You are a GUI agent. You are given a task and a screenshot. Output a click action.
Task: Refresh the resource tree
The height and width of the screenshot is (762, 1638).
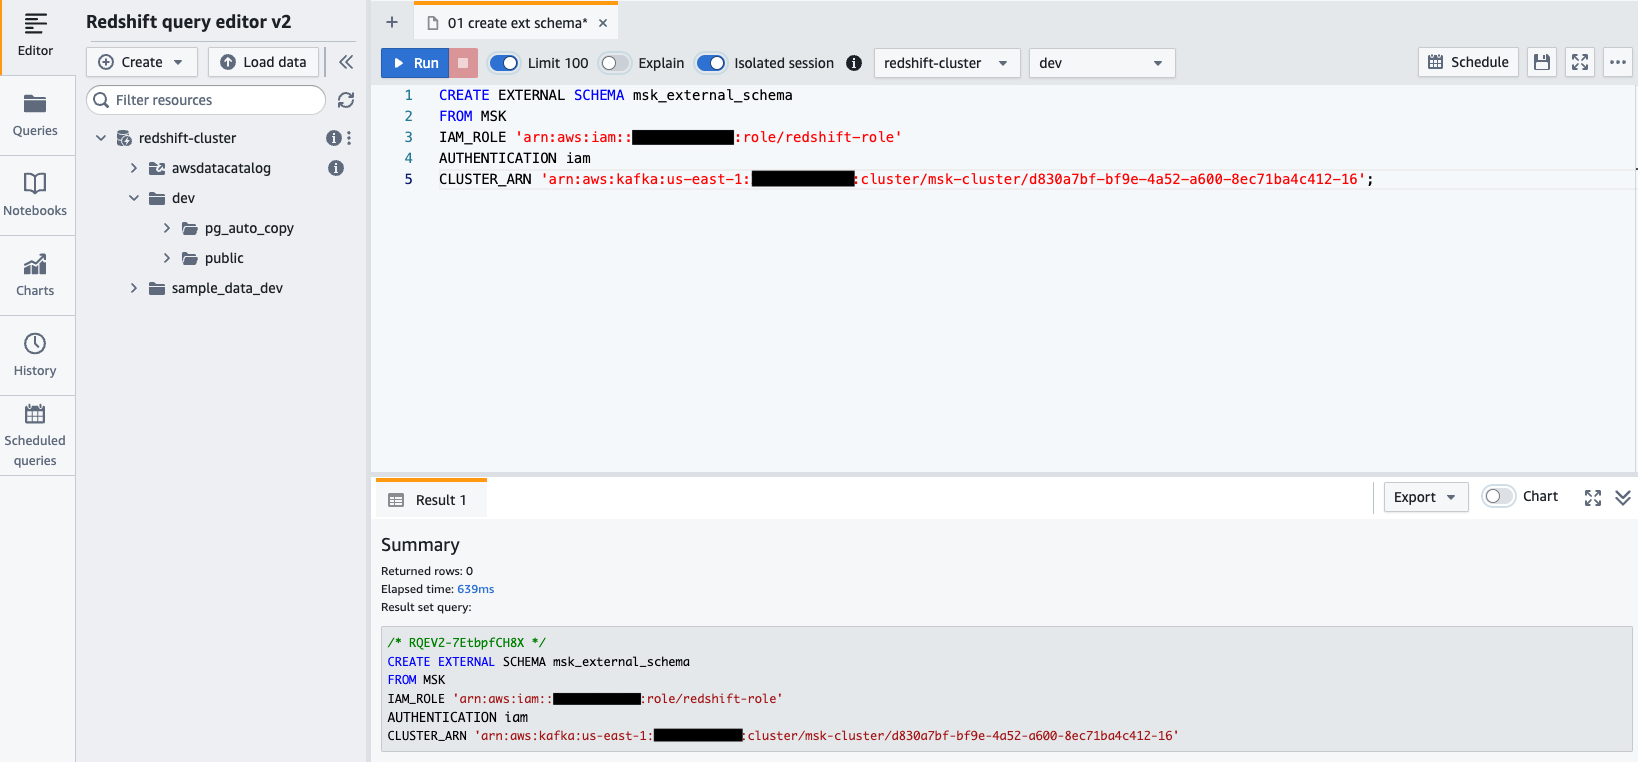tap(346, 100)
